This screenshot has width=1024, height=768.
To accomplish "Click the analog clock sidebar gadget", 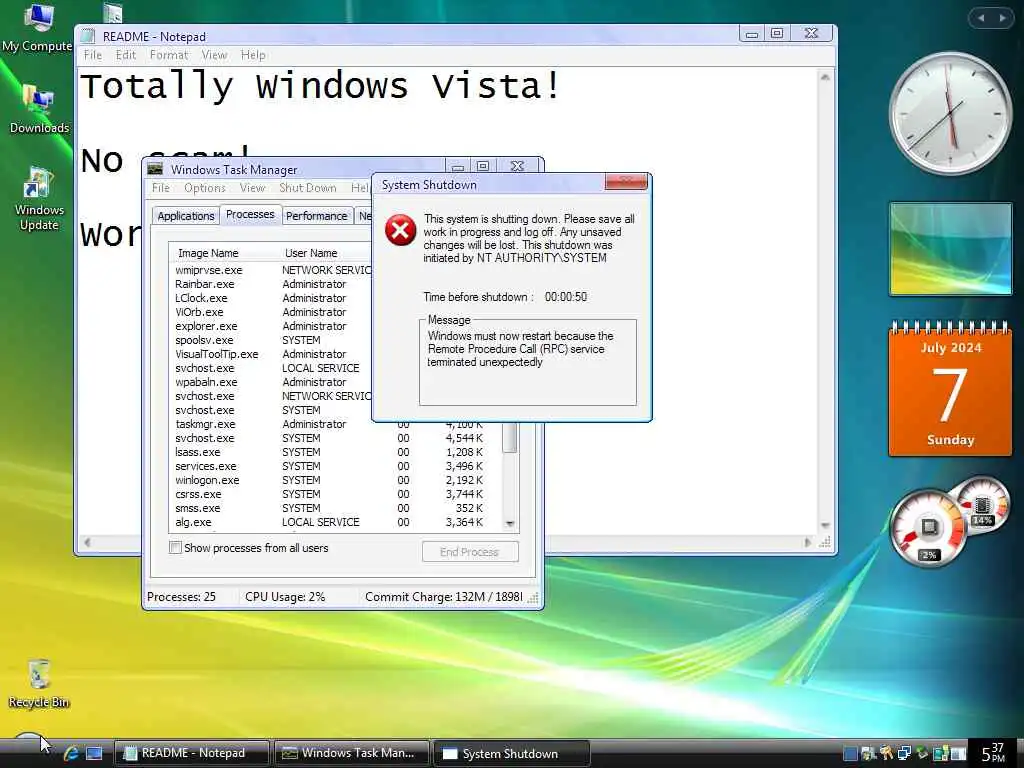I will click(x=950, y=113).
